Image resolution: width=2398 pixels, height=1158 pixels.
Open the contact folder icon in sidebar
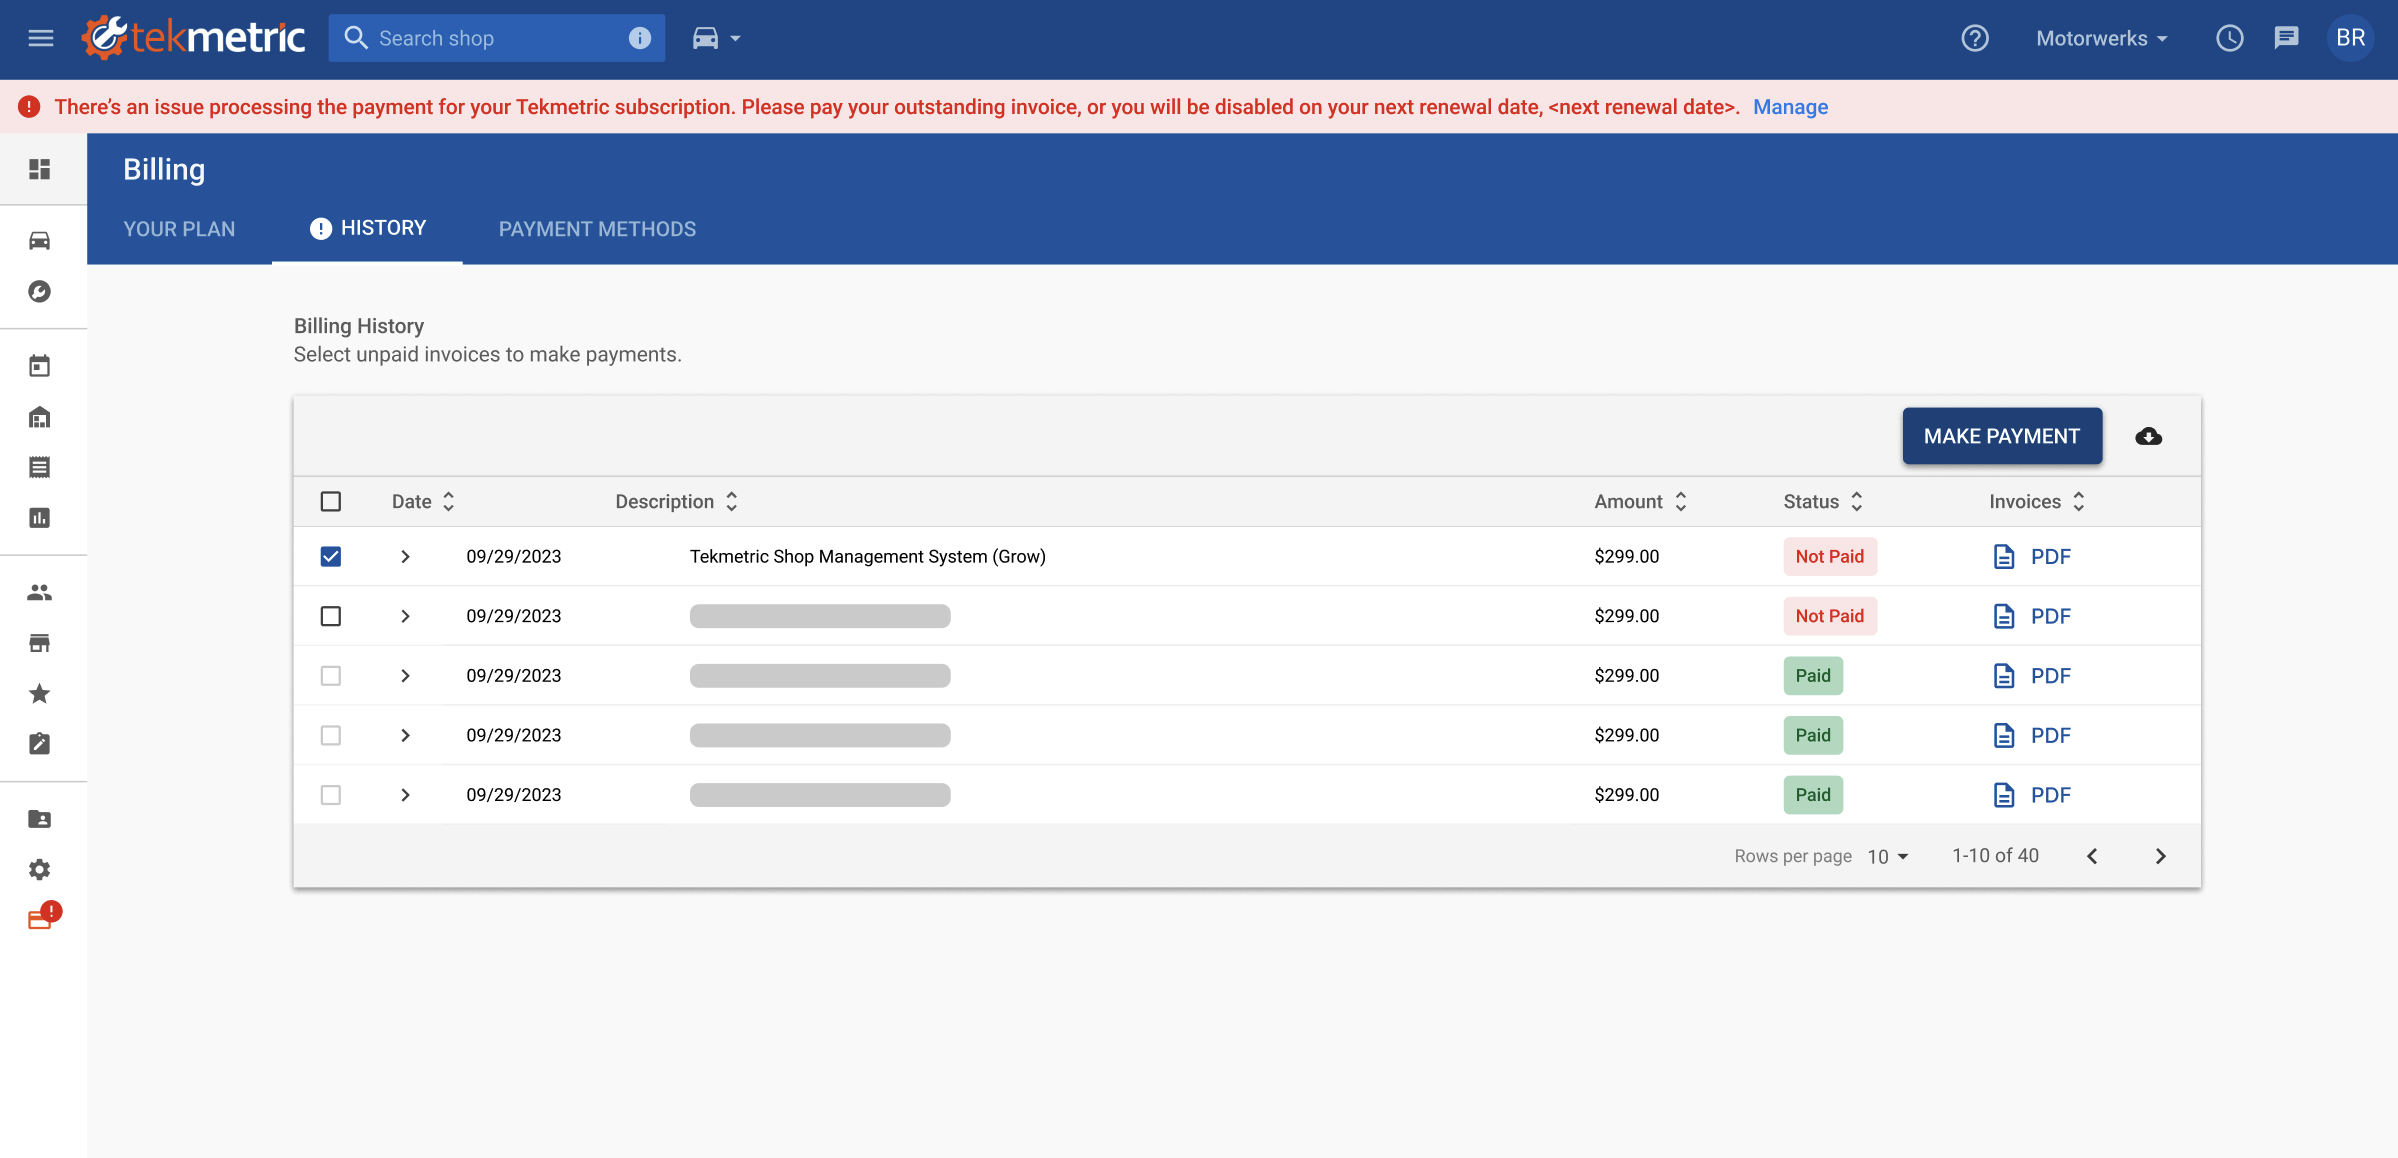pyautogui.click(x=40, y=819)
